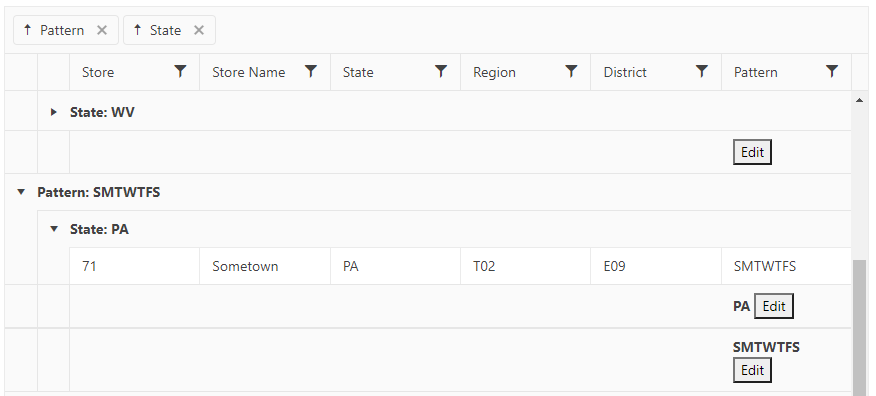Open the Pattern column filter funnel
876x396 pixels.
tap(832, 71)
